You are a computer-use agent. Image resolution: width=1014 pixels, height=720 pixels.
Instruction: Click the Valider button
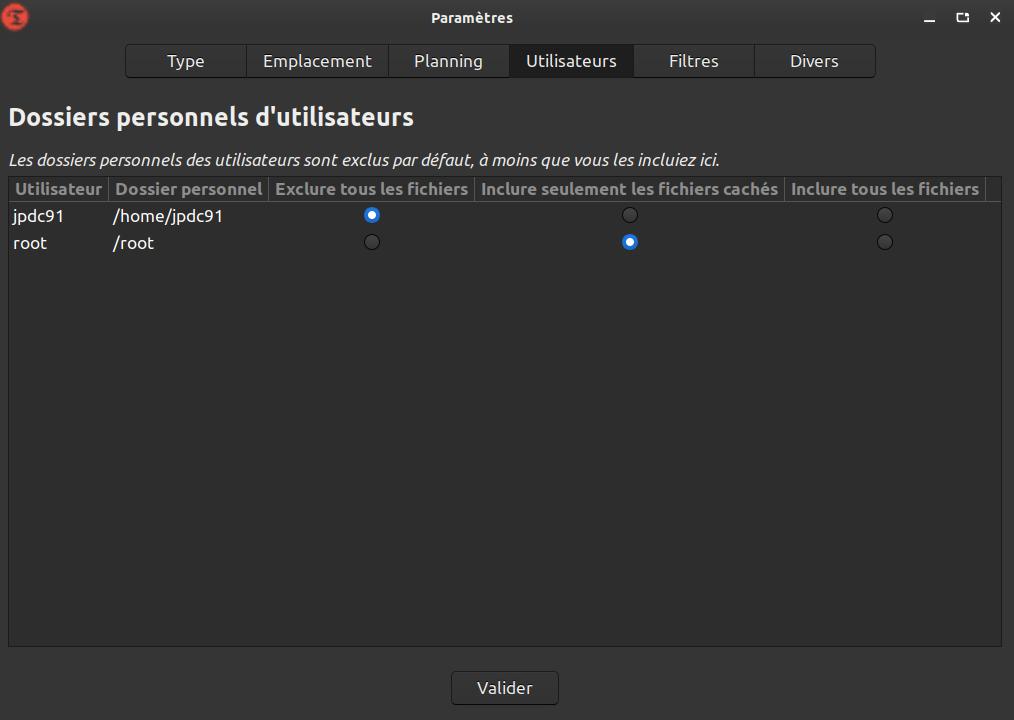coord(504,688)
